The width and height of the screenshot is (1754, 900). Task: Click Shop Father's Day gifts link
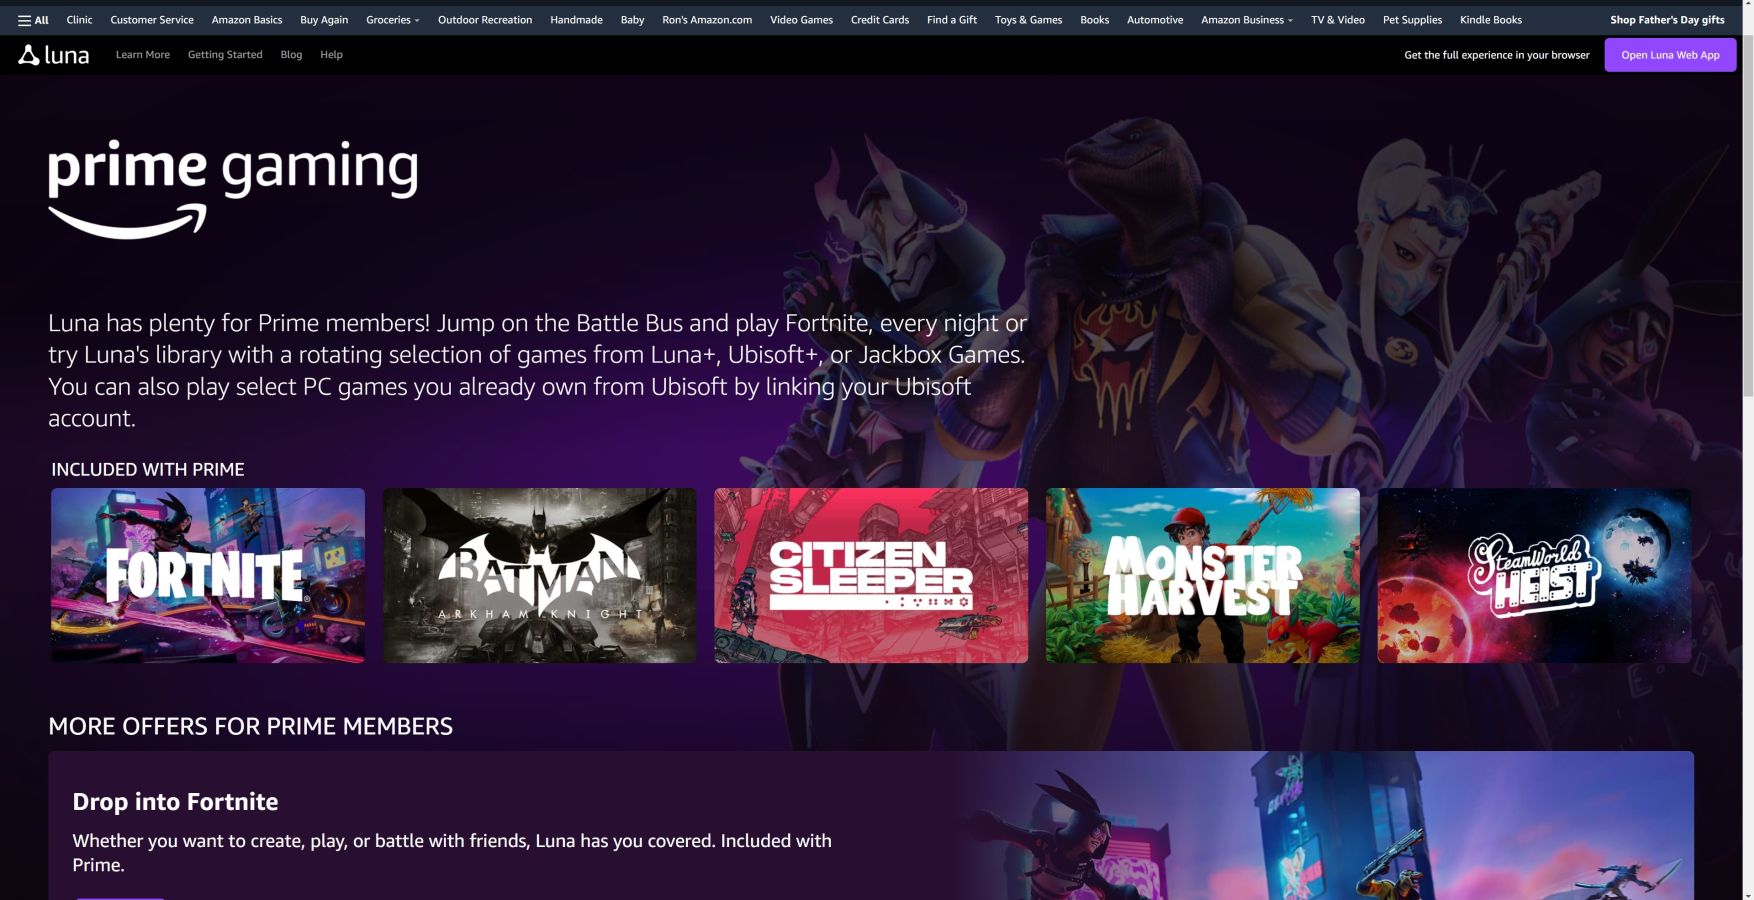[1667, 20]
